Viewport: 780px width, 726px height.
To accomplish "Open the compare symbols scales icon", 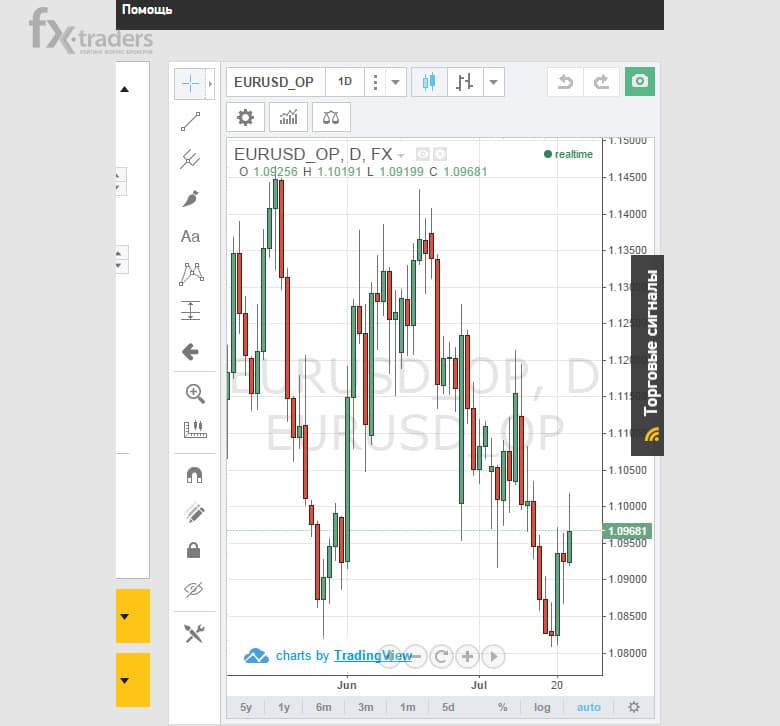I will tap(331, 117).
